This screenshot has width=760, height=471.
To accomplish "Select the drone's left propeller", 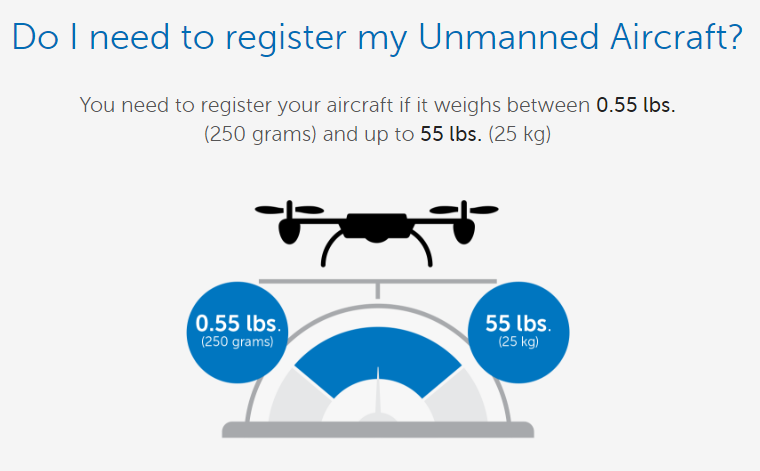I will point(289,209).
